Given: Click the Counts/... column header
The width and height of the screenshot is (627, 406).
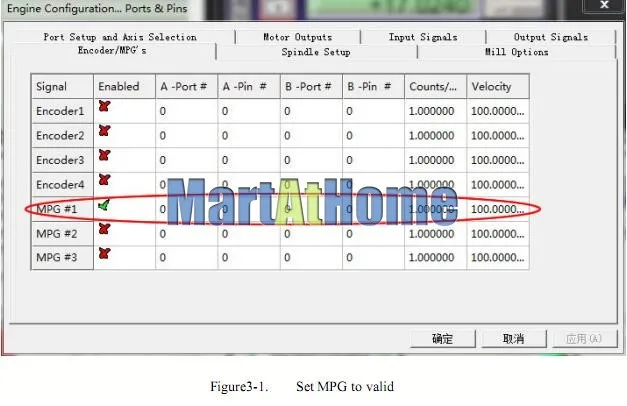Looking at the screenshot, I should (x=436, y=86).
